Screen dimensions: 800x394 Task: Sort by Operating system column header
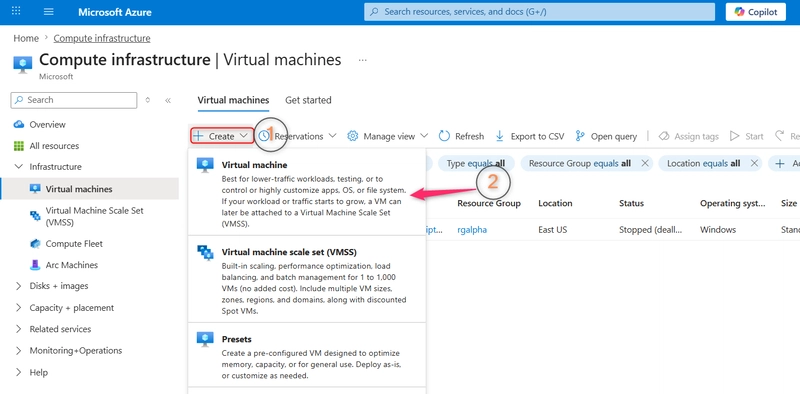click(733, 203)
